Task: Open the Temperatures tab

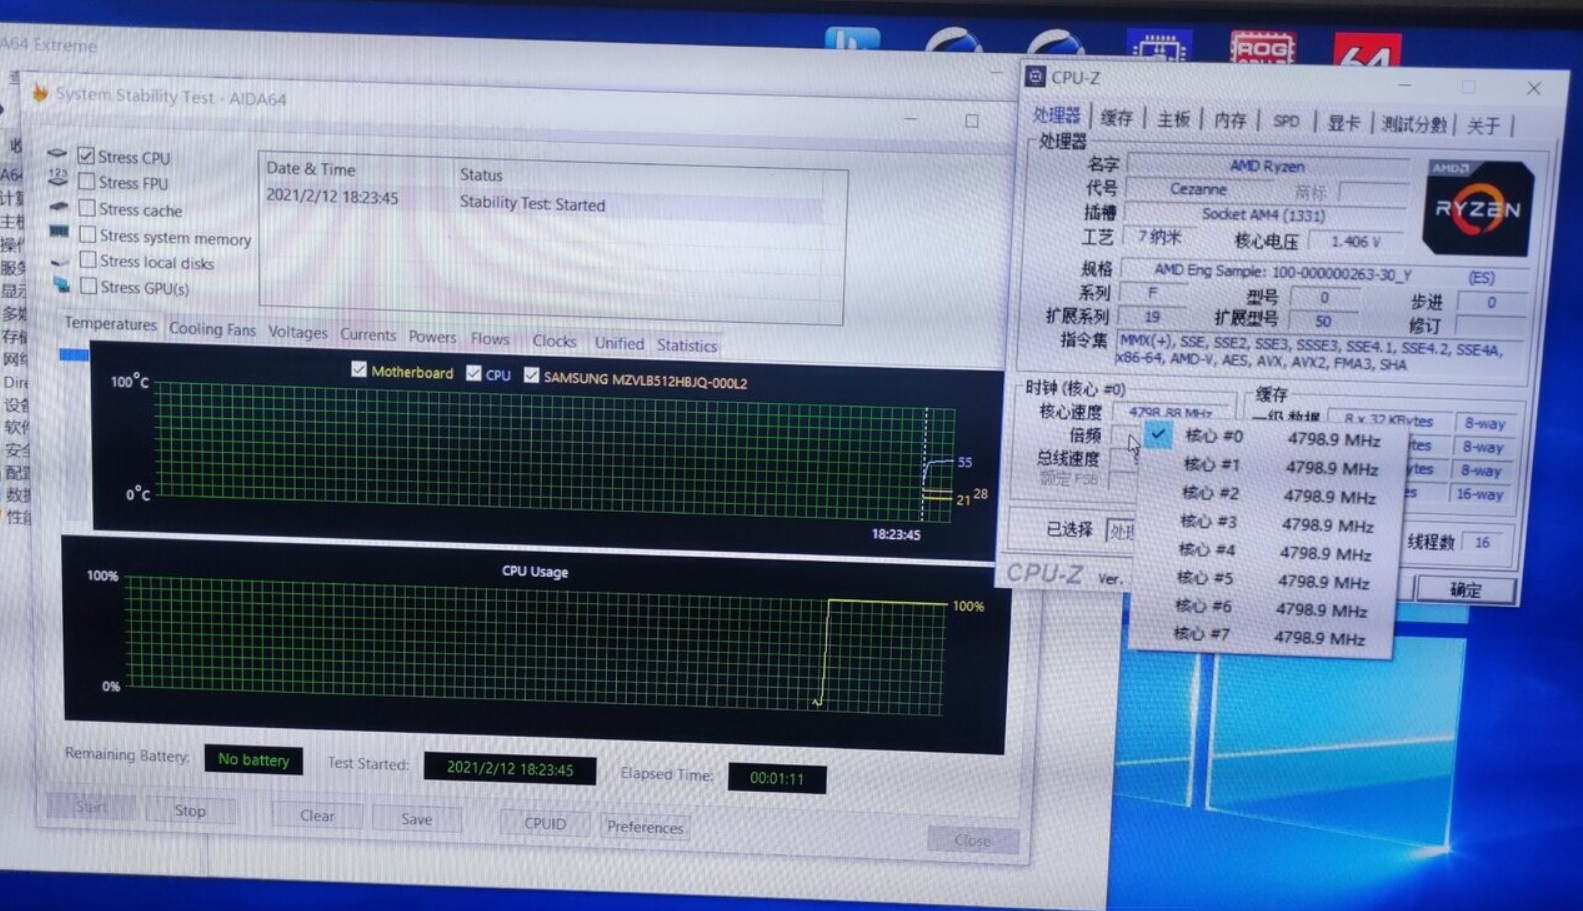Action: click(110, 324)
